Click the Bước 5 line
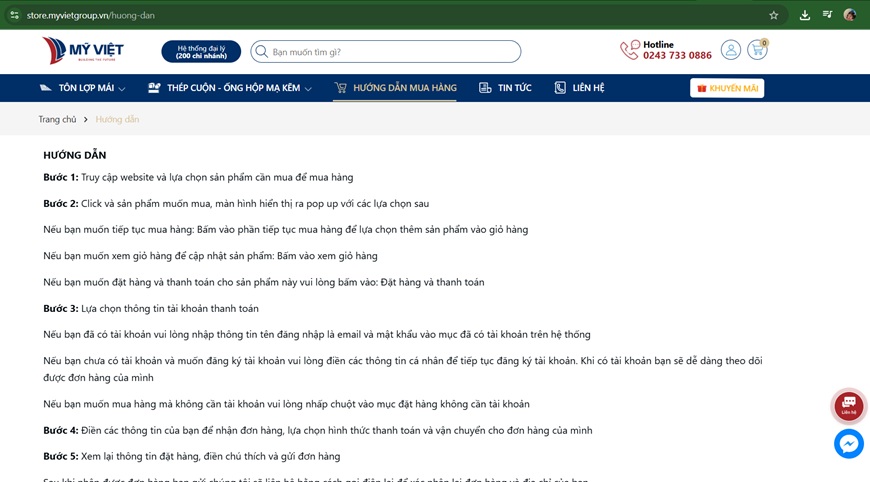Screen dimensions: 870x482 point(192,456)
